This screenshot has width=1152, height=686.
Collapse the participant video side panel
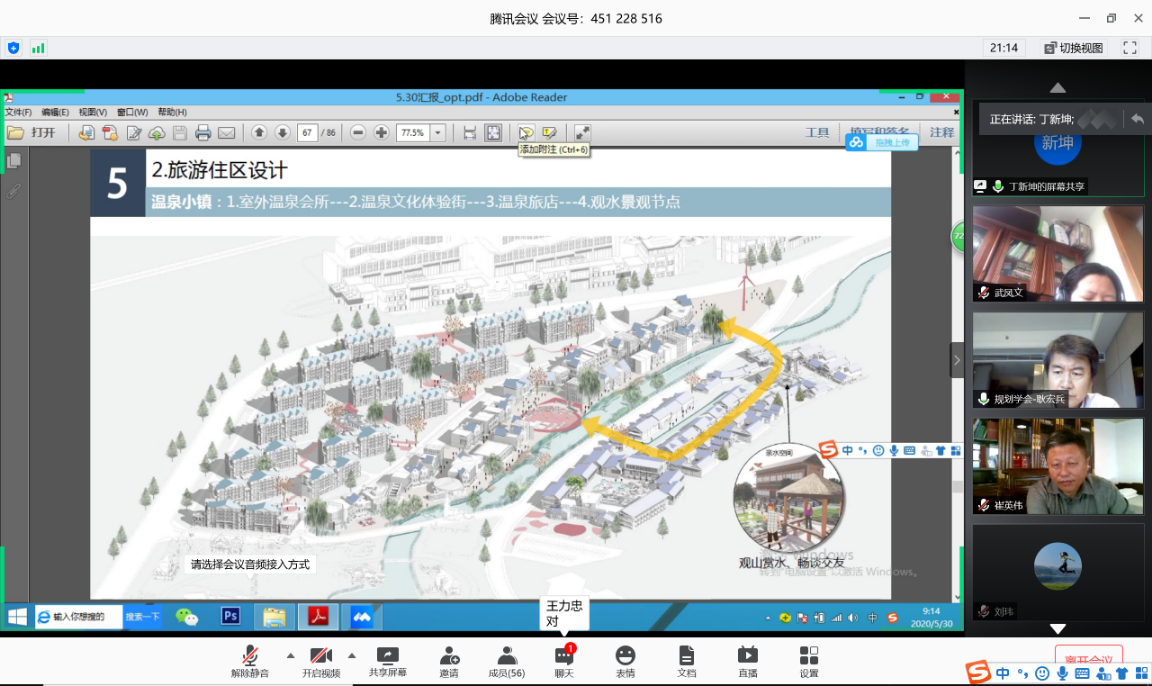click(957, 360)
